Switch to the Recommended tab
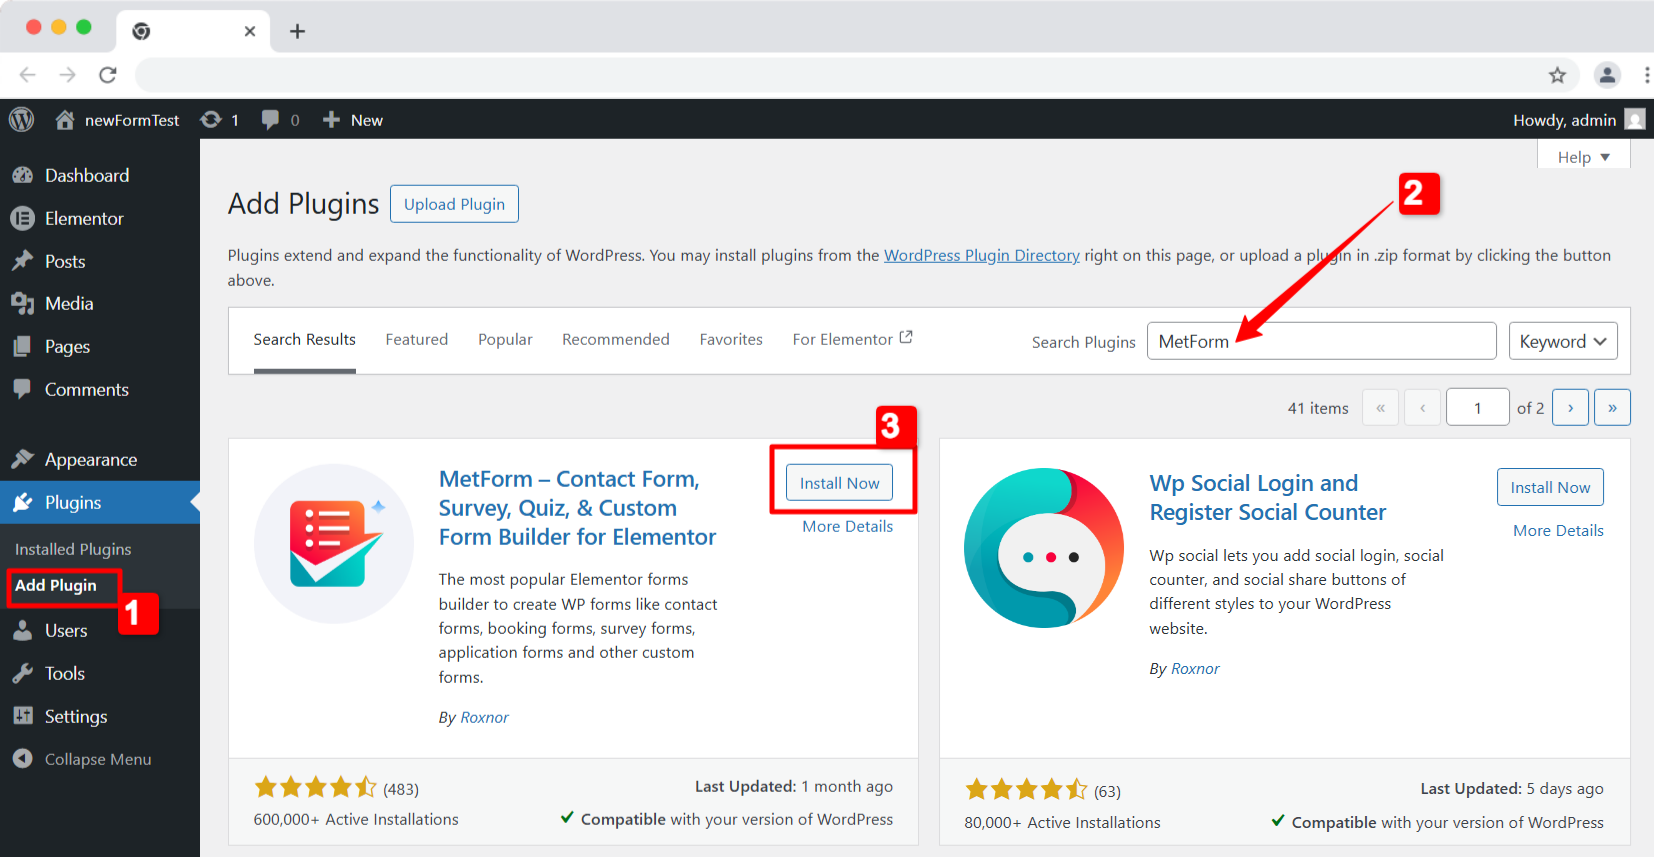1654x857 pixels. 615,340
